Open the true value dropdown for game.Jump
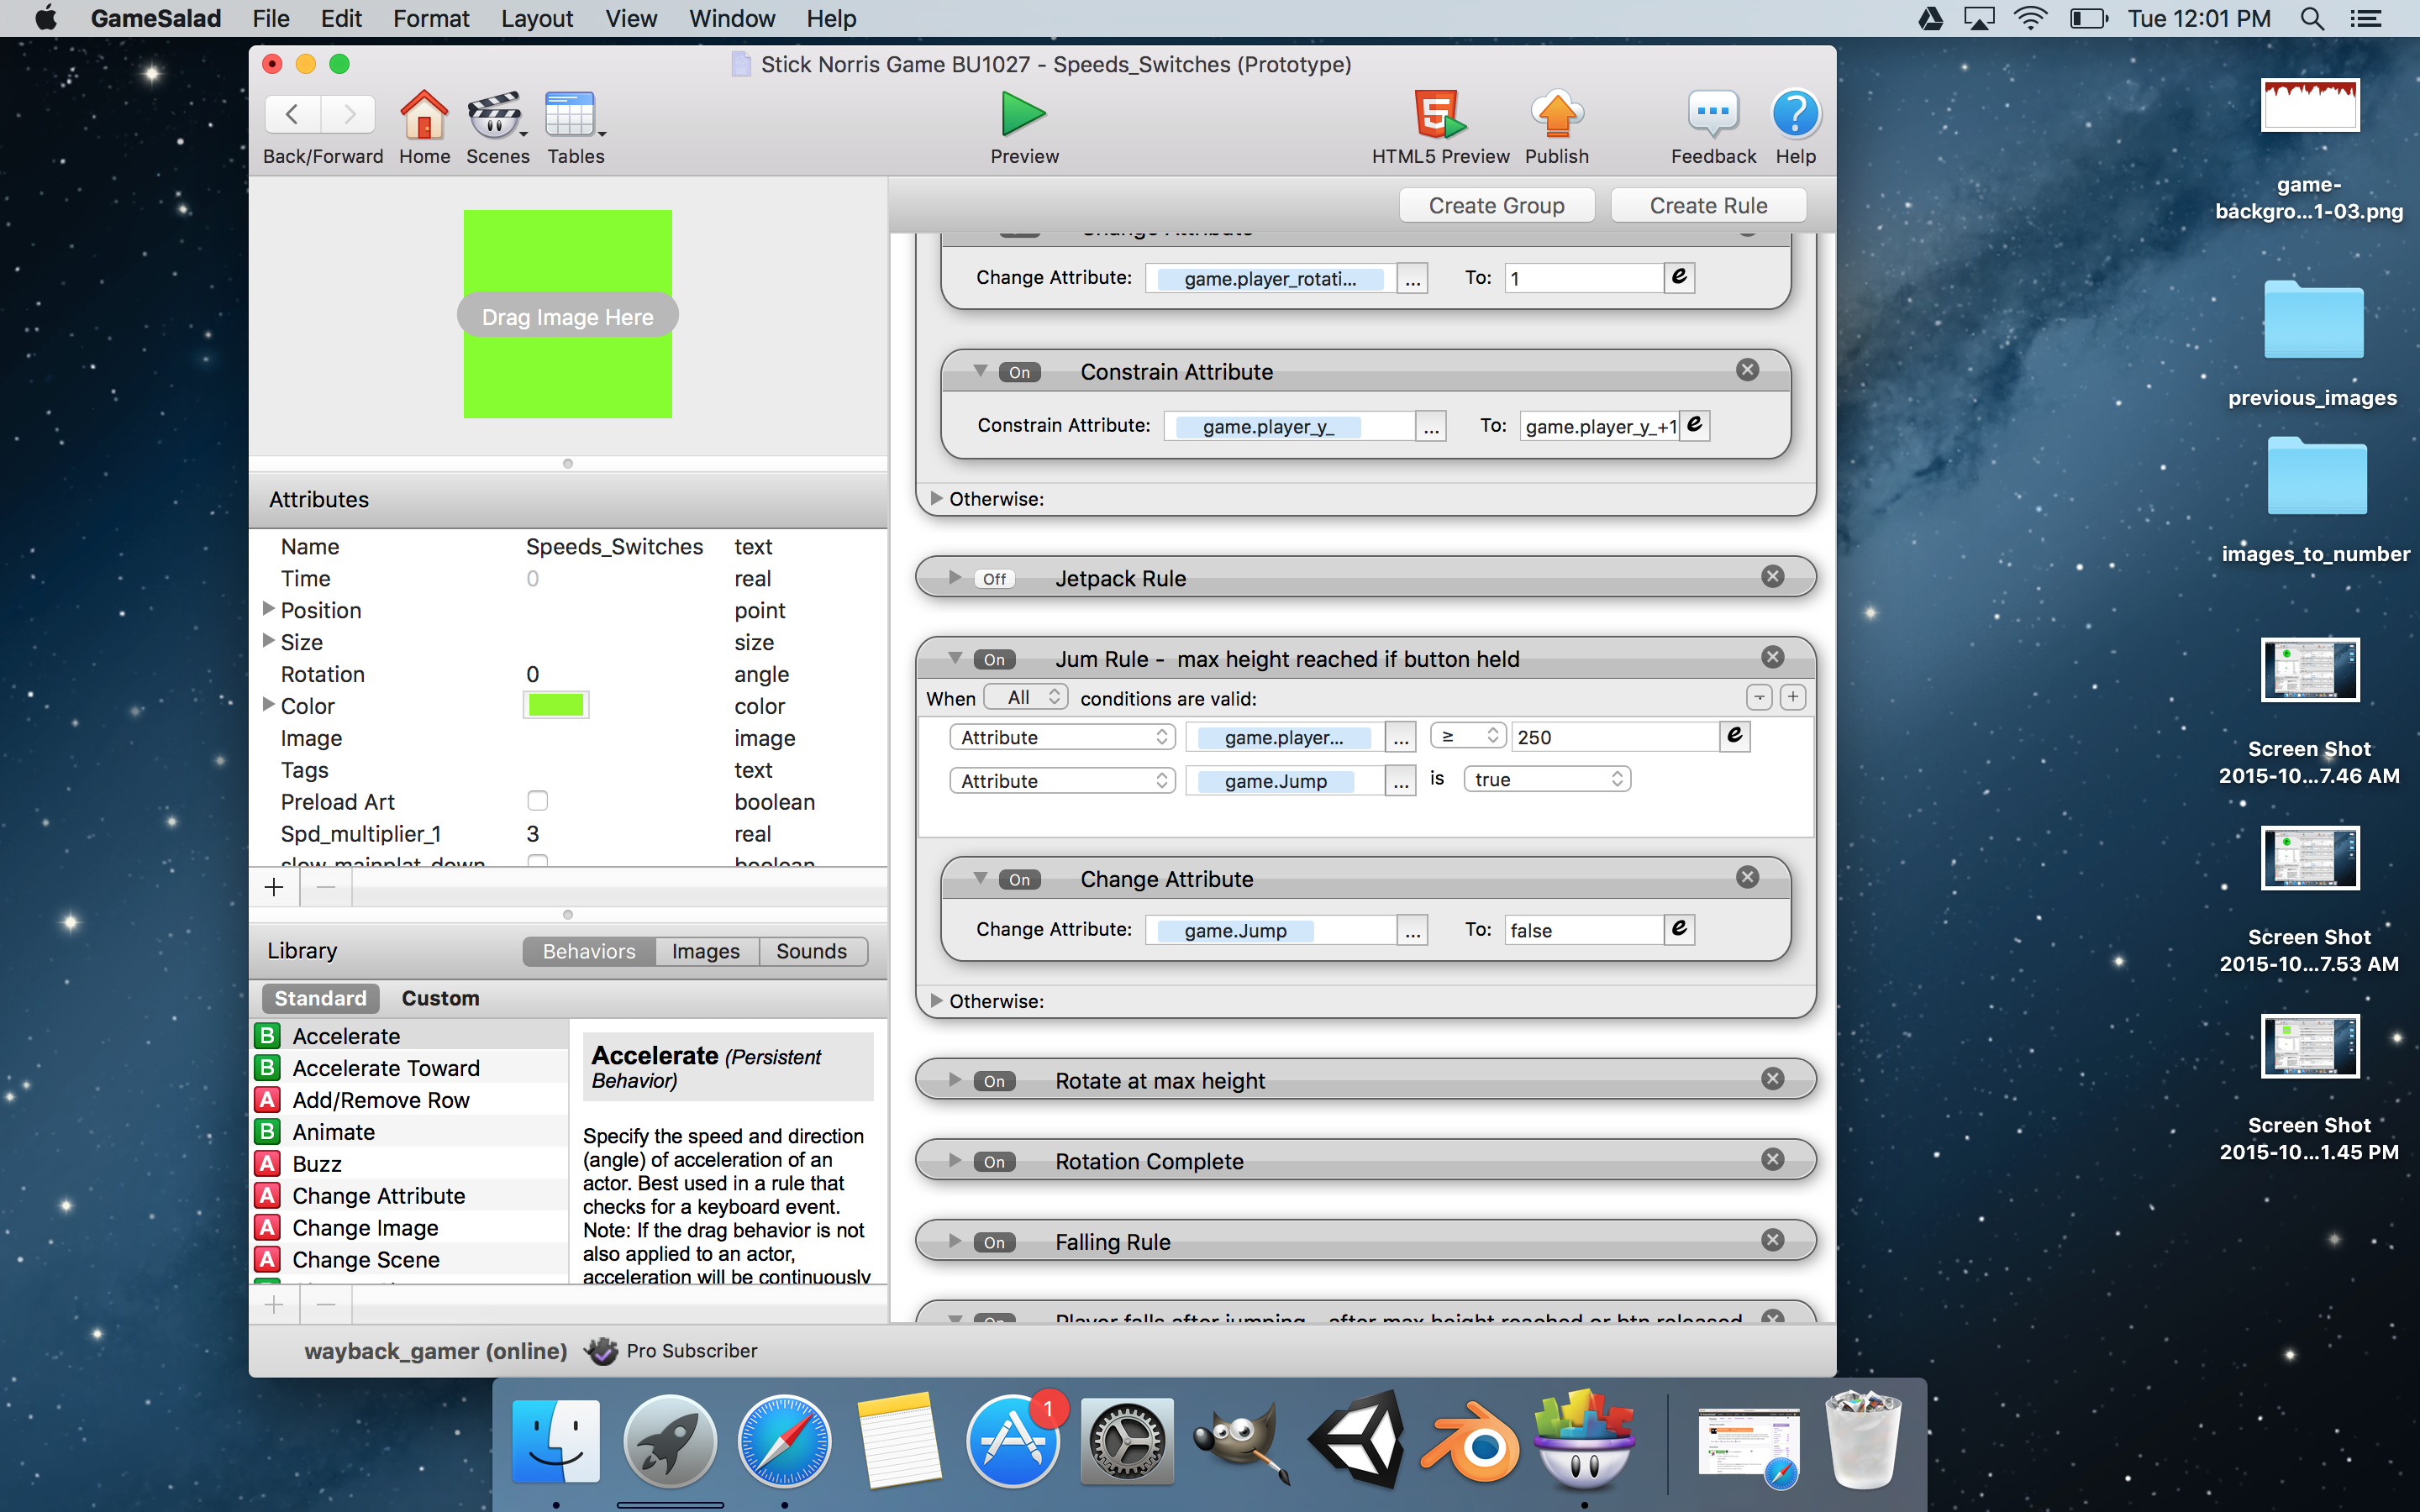Viewport: 2420px width, 1512px height. tap(1547, 779)
